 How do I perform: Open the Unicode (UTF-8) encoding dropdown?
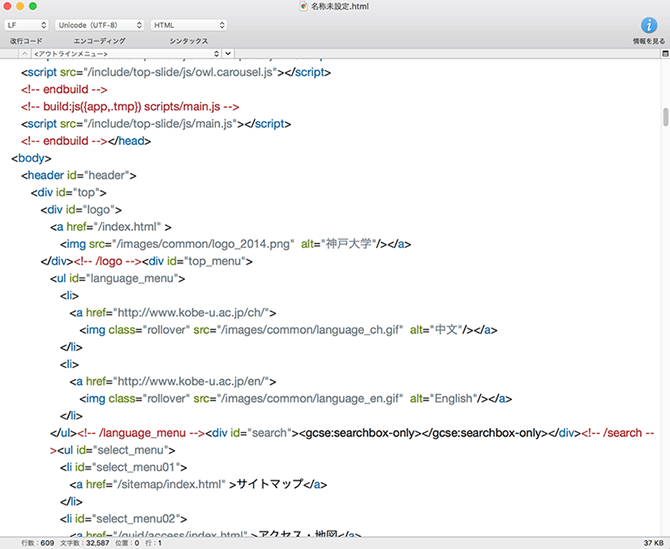click(99, 24)
